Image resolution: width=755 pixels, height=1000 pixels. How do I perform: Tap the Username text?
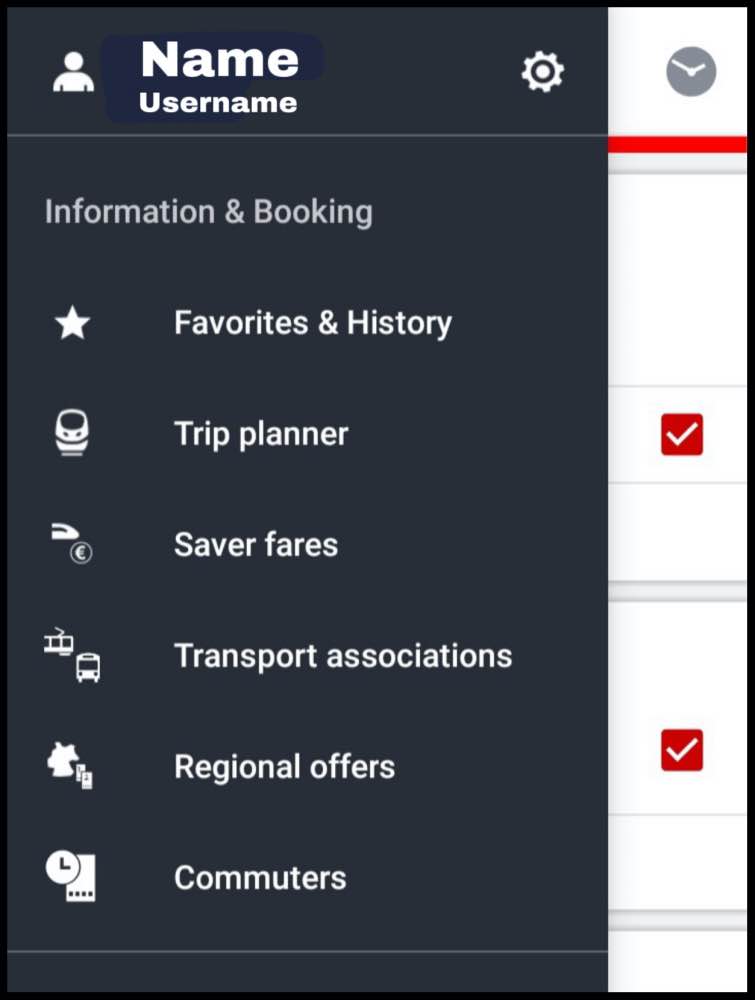218,103
